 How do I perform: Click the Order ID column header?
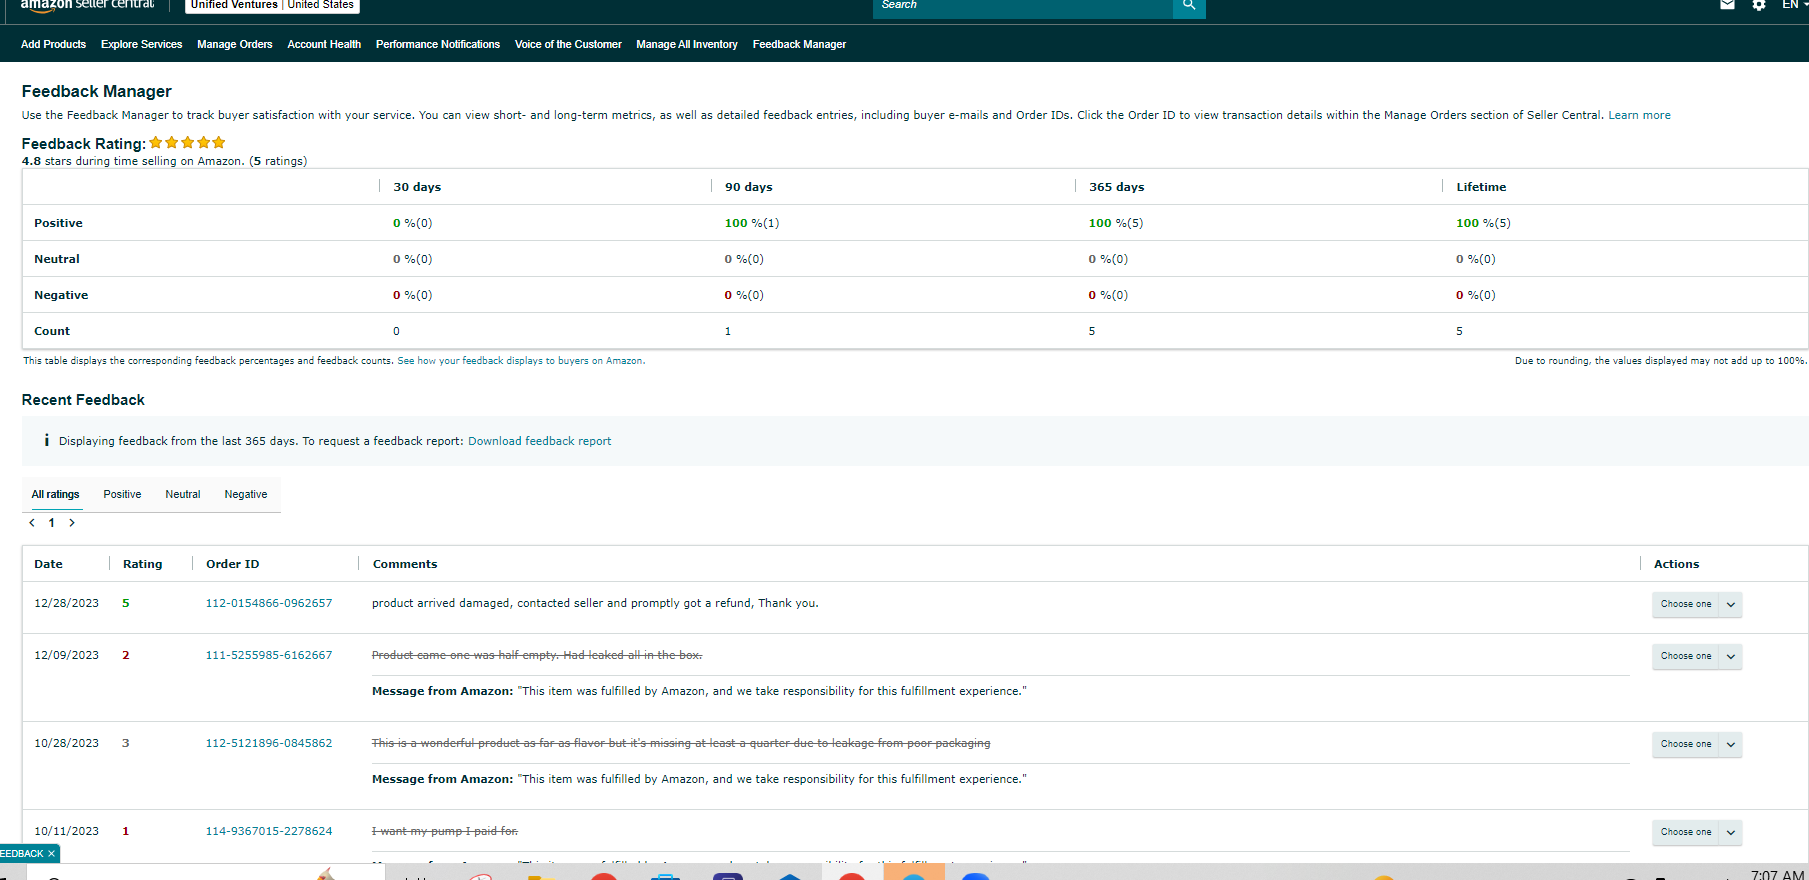point(232,564)
